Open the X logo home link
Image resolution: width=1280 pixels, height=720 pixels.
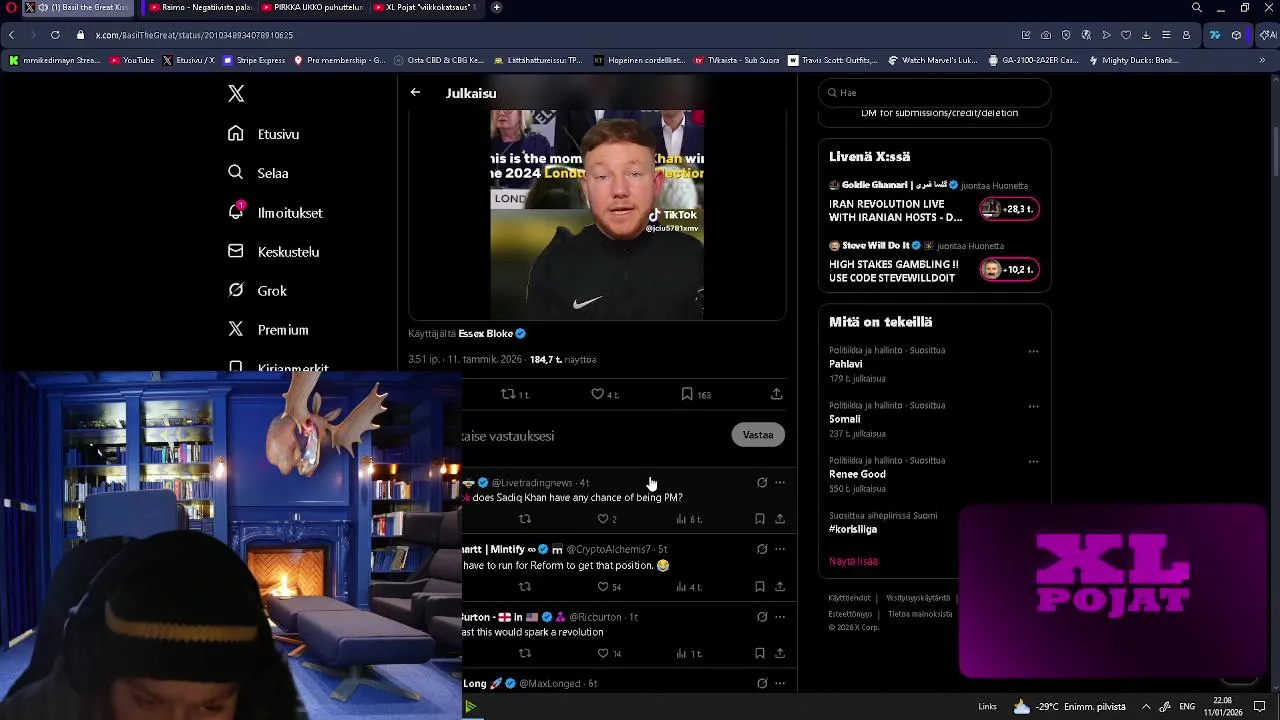click(x=236, y=93)
